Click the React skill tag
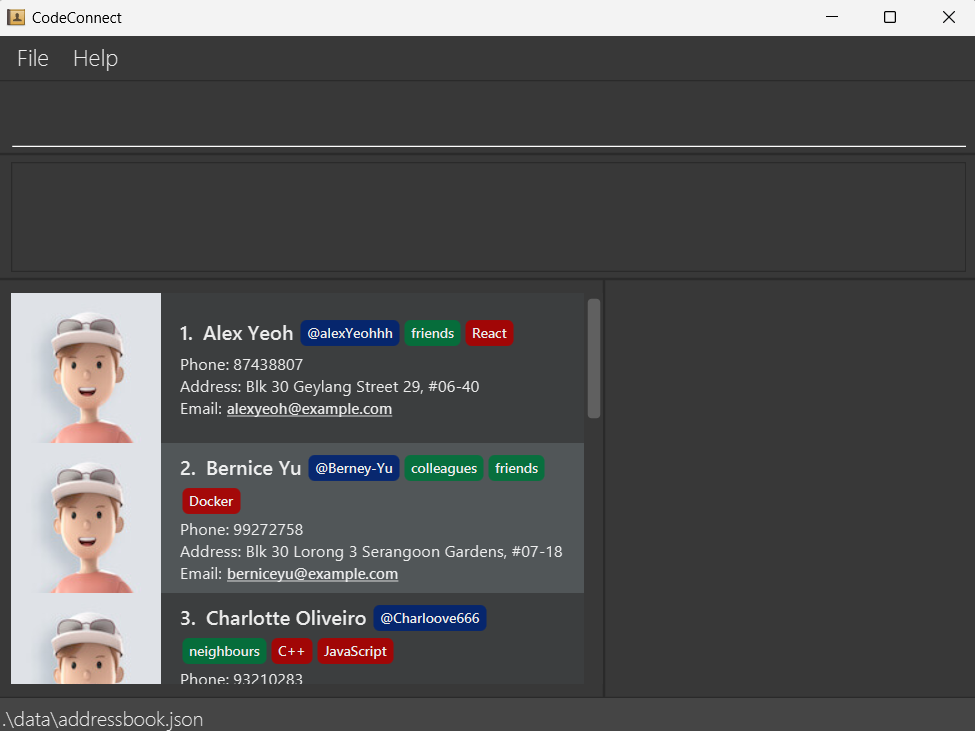Viewport: 975px width, 731px height. coord(489,333)
